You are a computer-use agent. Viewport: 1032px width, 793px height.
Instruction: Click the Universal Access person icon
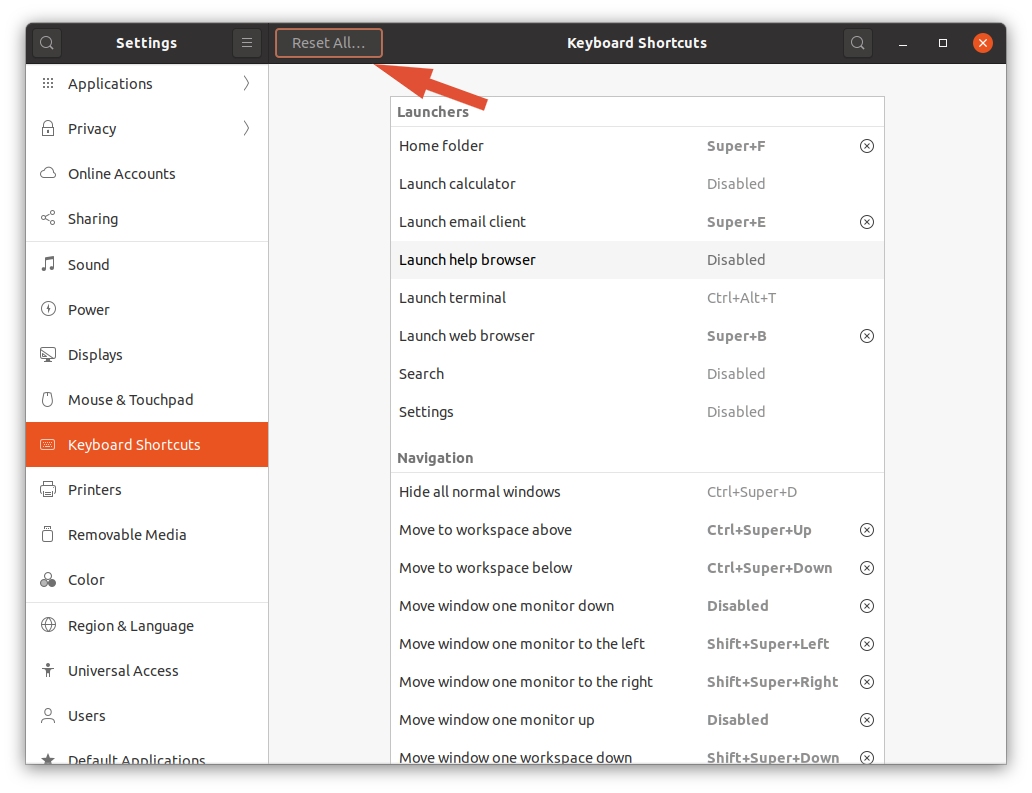pyautogui.click(x=47, y=670)
